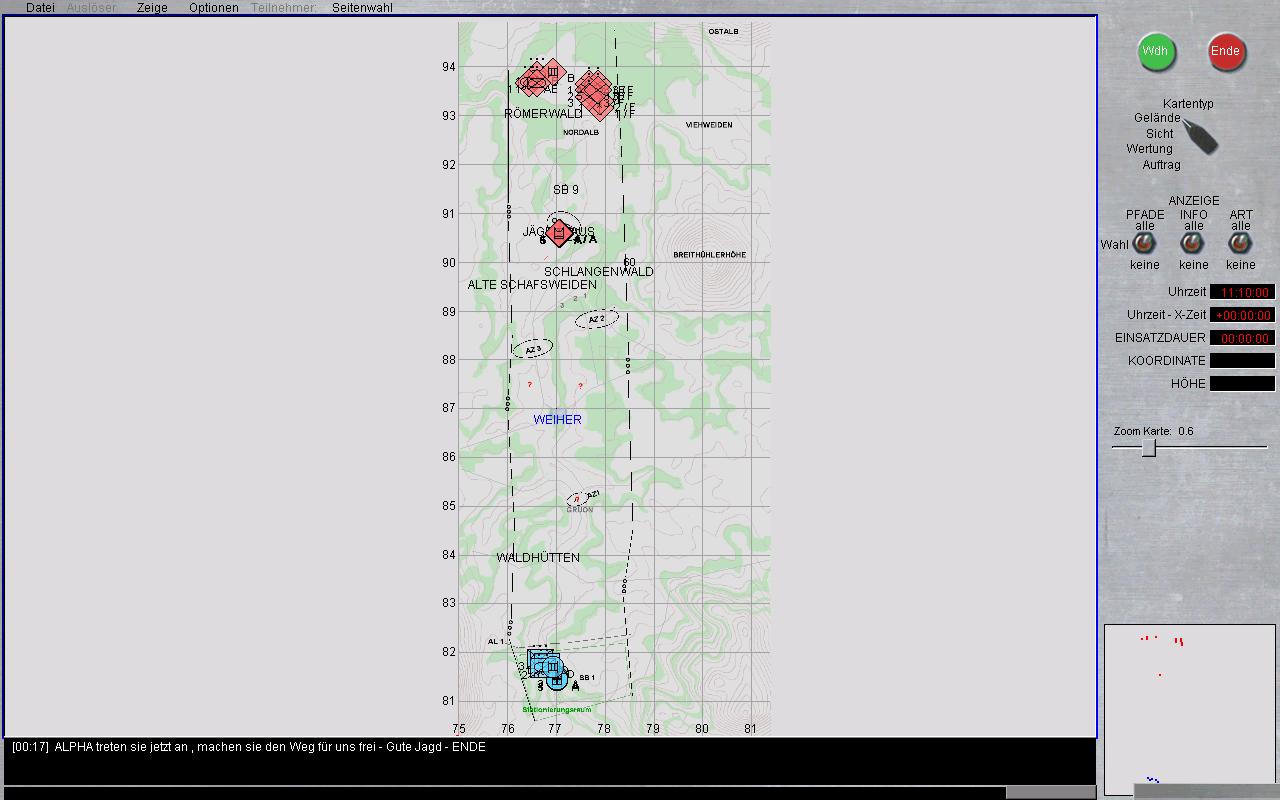
Task: Flip the INFO display toggle switch
Action: tap(1192, 244)
